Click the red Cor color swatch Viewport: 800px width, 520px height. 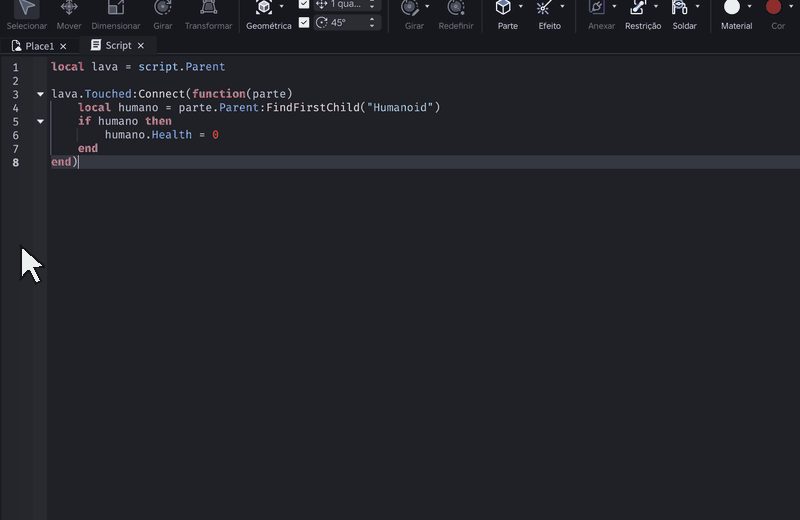(773, 7)
